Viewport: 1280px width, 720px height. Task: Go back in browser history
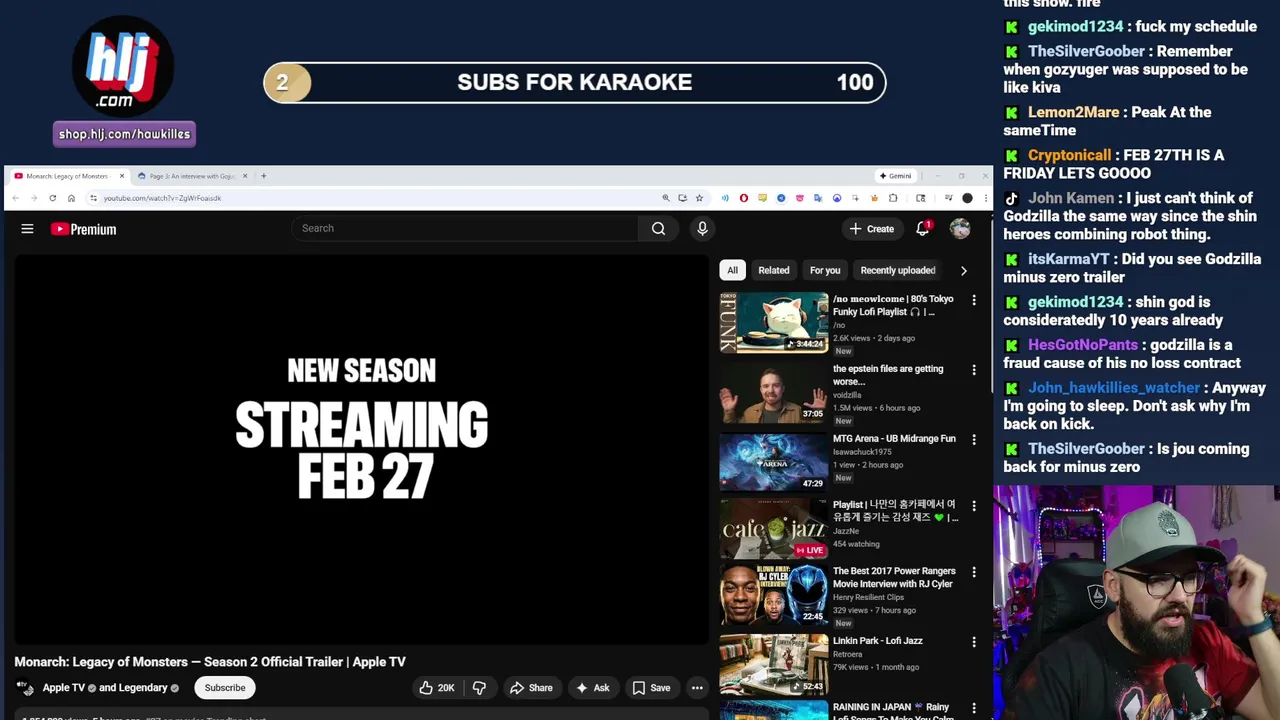(x=16, y=198)
